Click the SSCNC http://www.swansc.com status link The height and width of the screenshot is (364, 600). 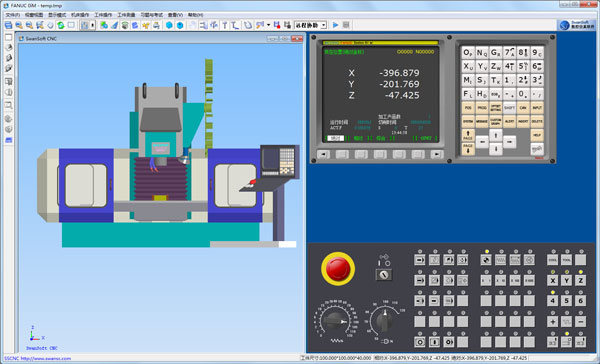[x=38, y=359]
